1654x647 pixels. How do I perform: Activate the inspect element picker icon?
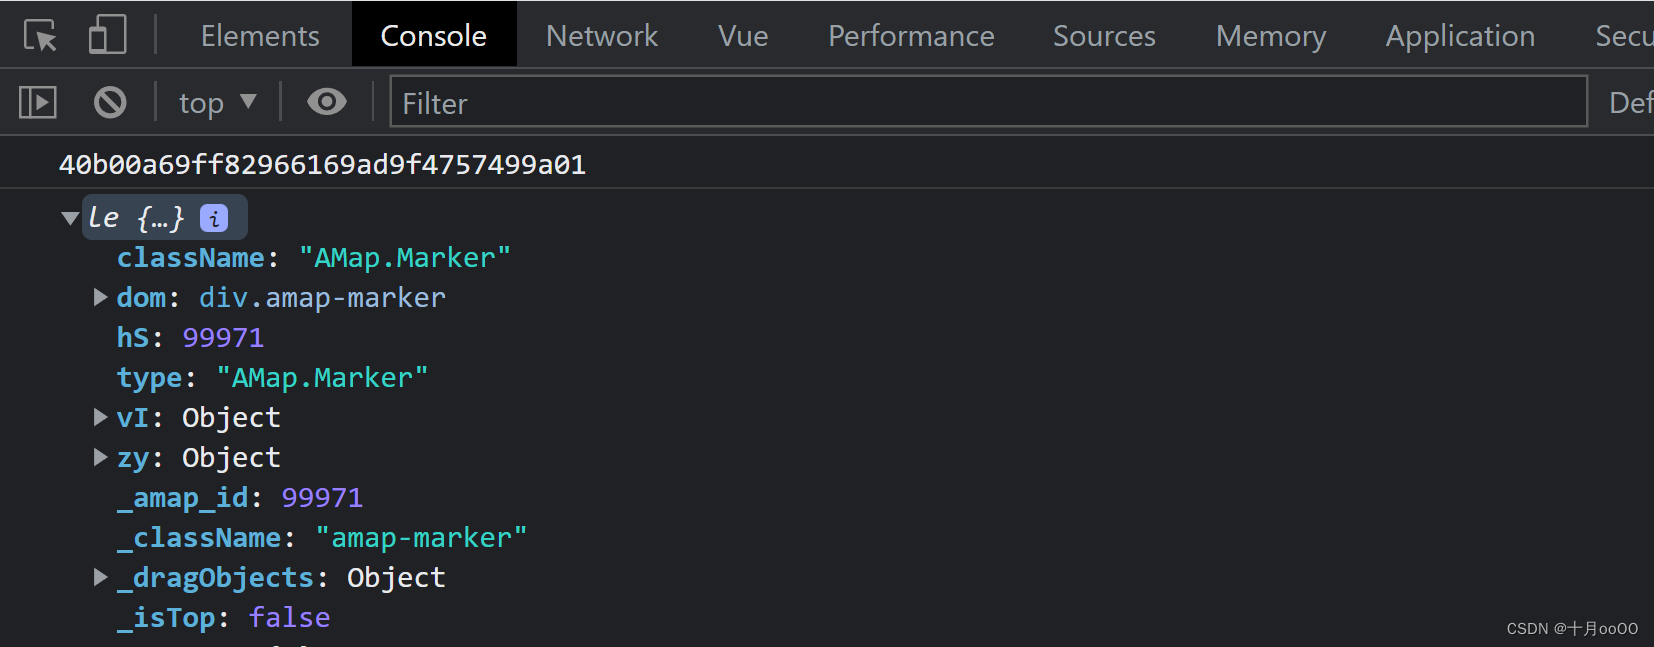tap(40, 36)
